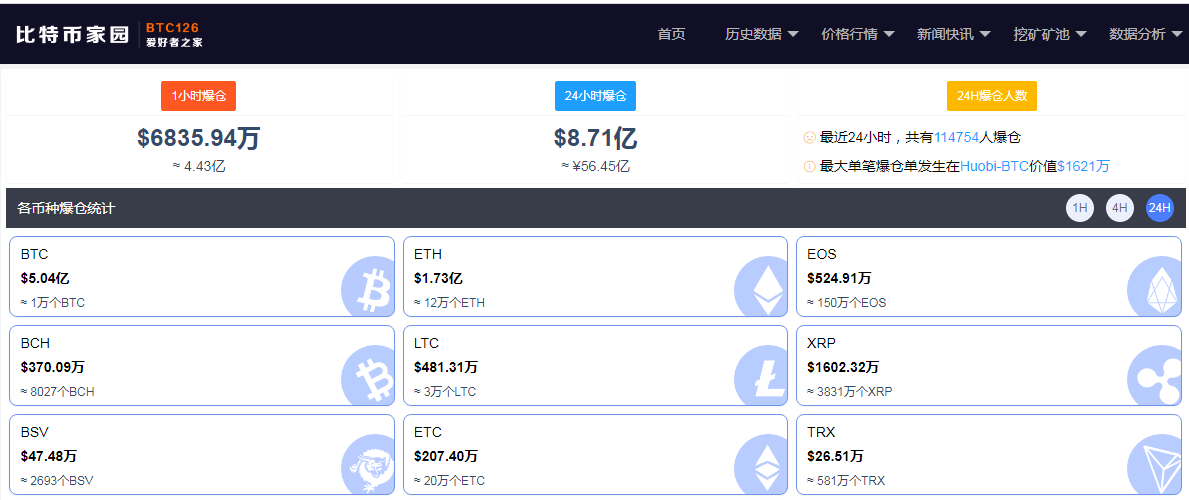1189x500 pixels.
Task: Click the ≈ 8027个BCH quantity text
Action: pos(58,392)
